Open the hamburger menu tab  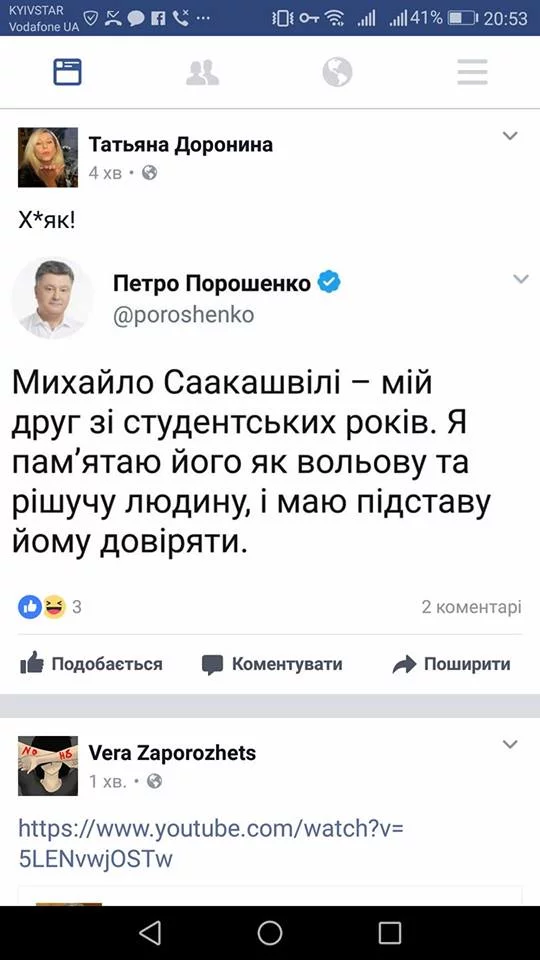pos(473,72)
